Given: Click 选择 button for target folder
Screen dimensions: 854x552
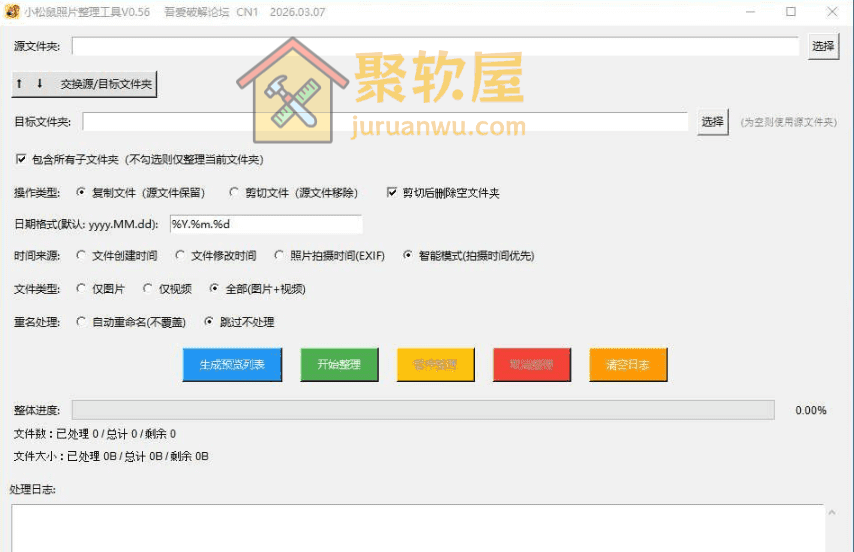Looking at the screenshot, I should pos(712,121).
